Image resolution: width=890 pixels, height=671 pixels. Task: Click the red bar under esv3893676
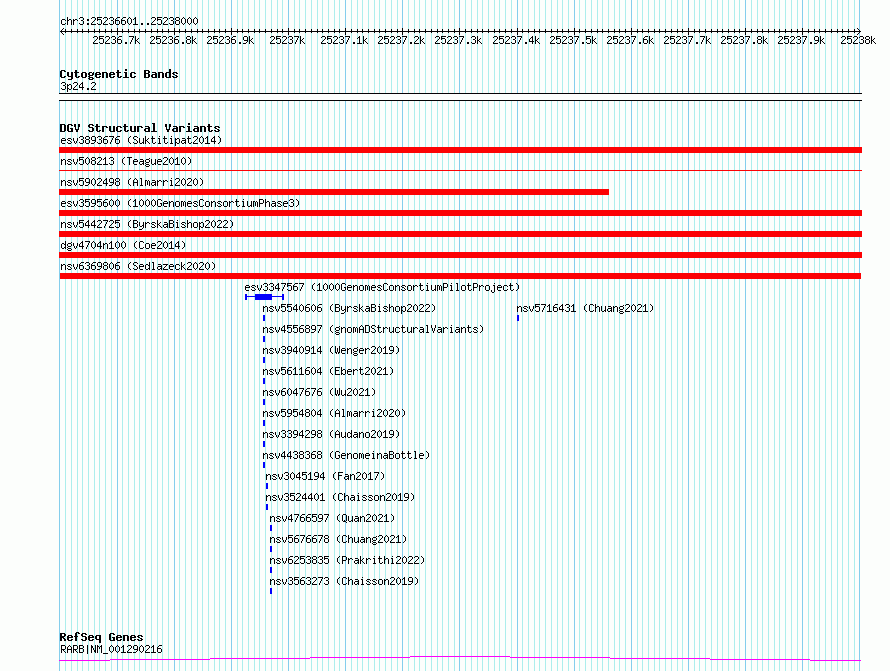pos(460,150)
